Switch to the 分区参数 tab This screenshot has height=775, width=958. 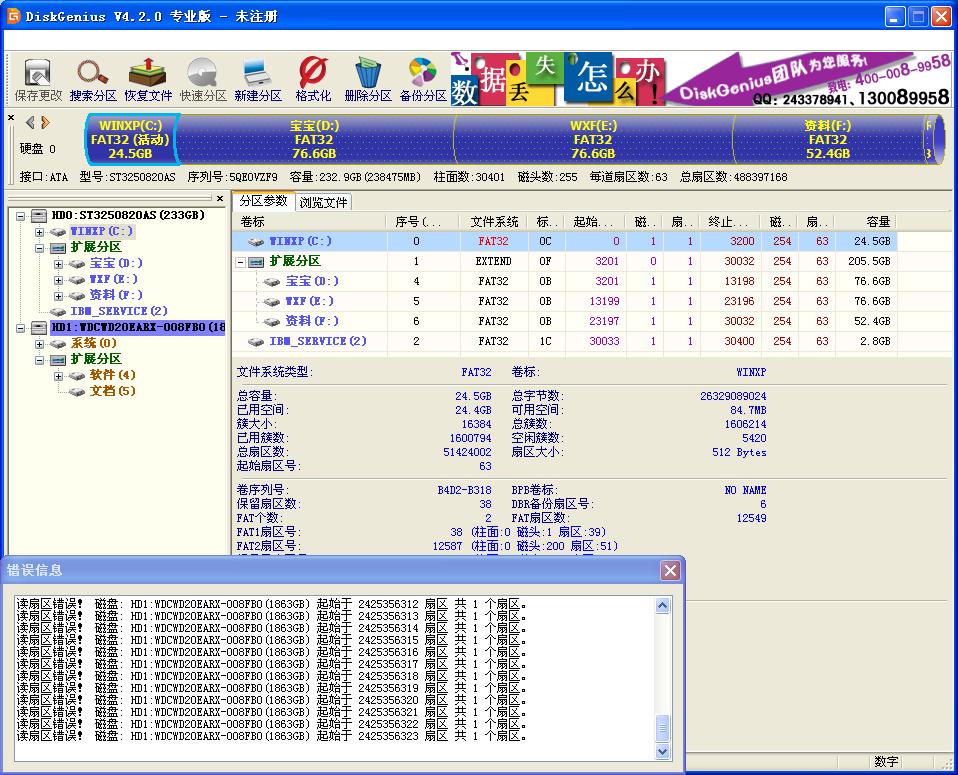click(x=263, y=200)
